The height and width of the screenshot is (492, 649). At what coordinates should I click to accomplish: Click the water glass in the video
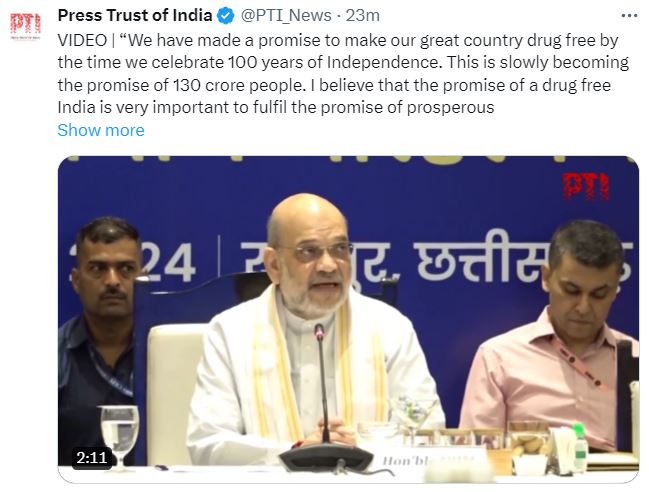click(x=120, y=434)
